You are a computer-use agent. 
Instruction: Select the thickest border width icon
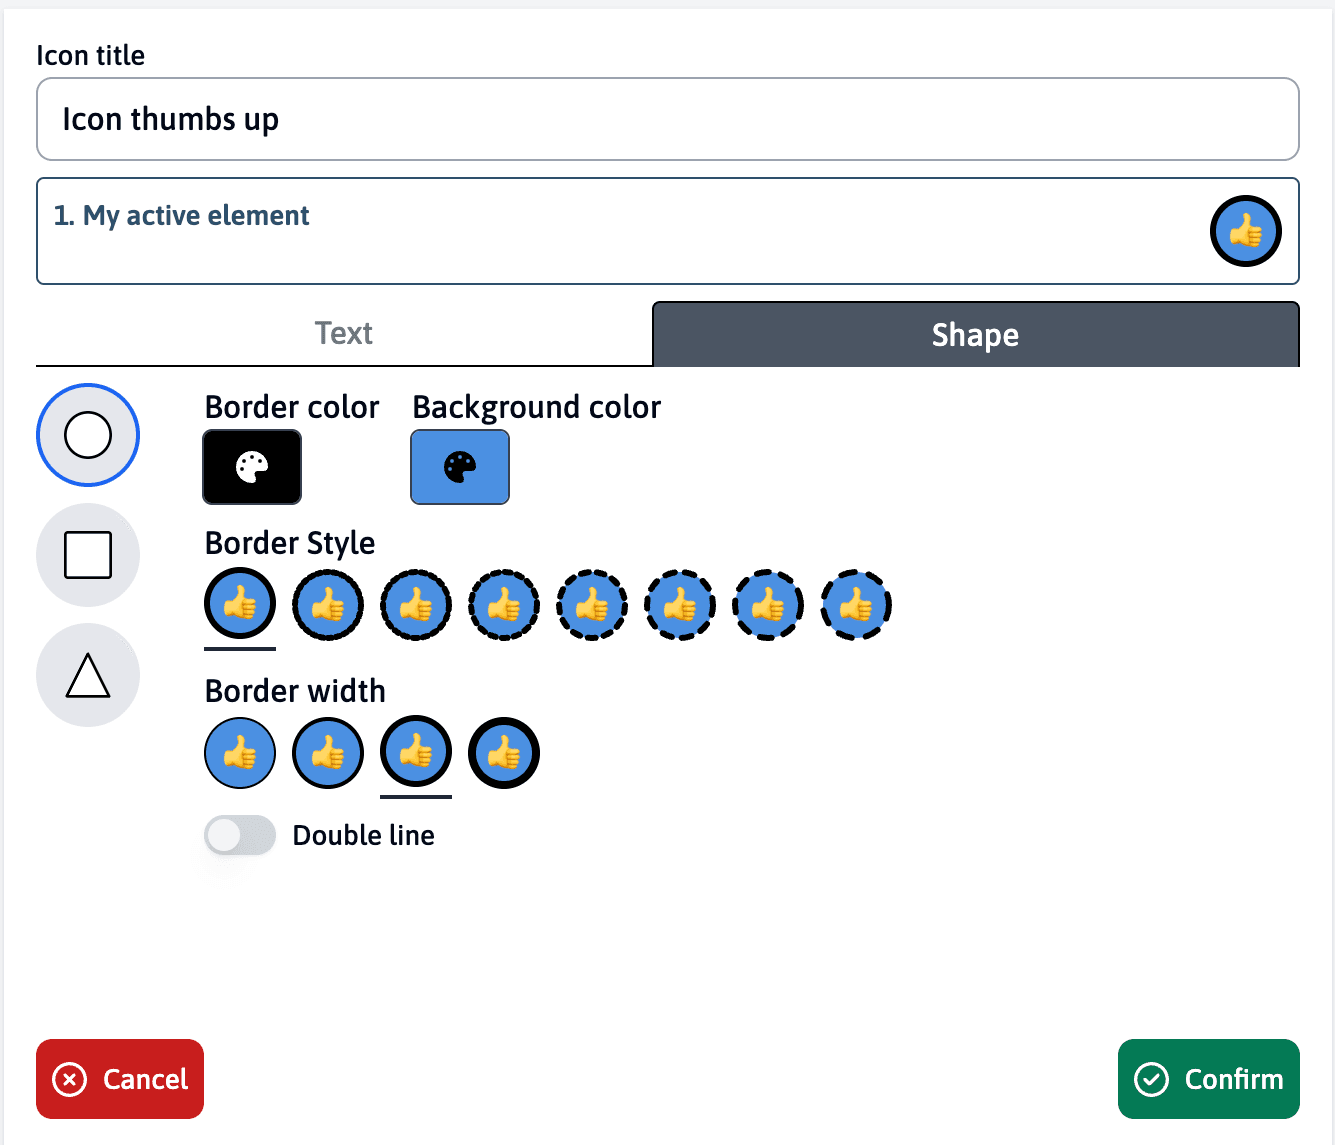pyautogui.click(x=504, y=753)
